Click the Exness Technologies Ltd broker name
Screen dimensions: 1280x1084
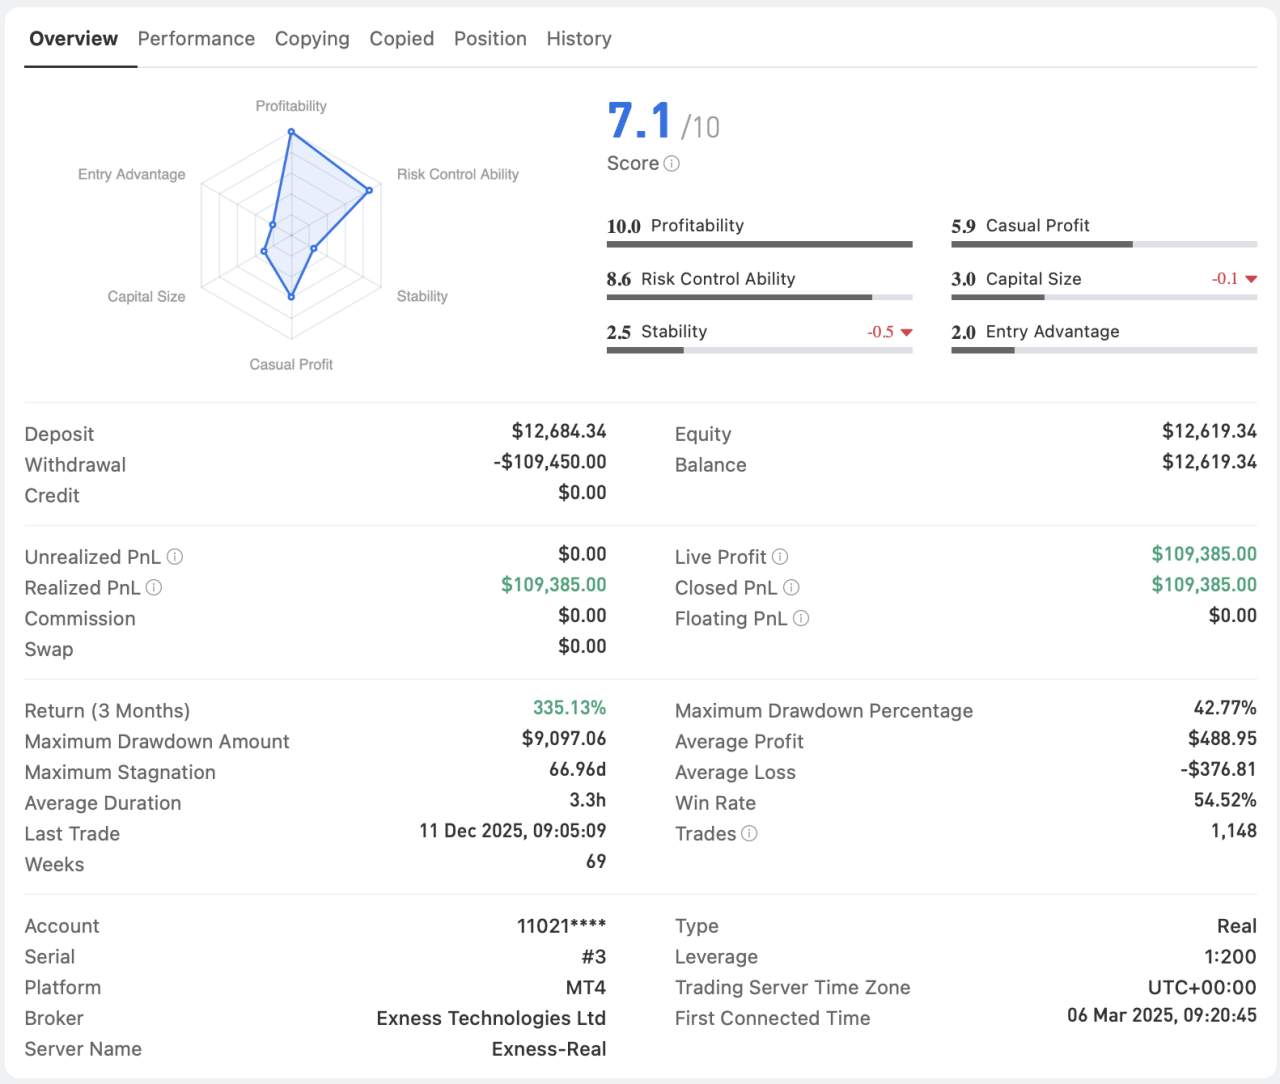tap(491, 1018)
